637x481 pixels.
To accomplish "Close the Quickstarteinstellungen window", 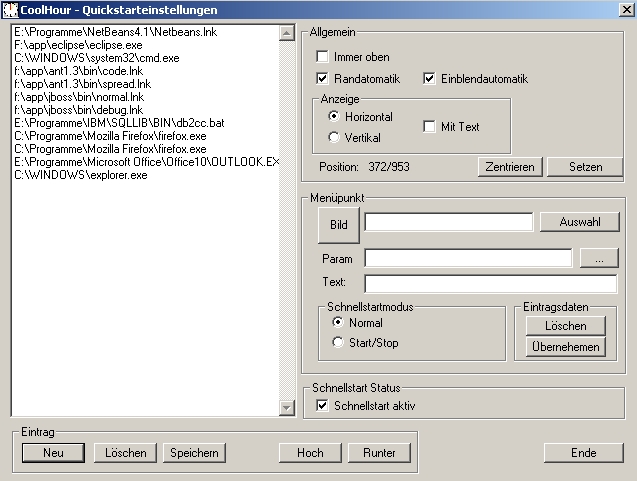I will 626,10.
